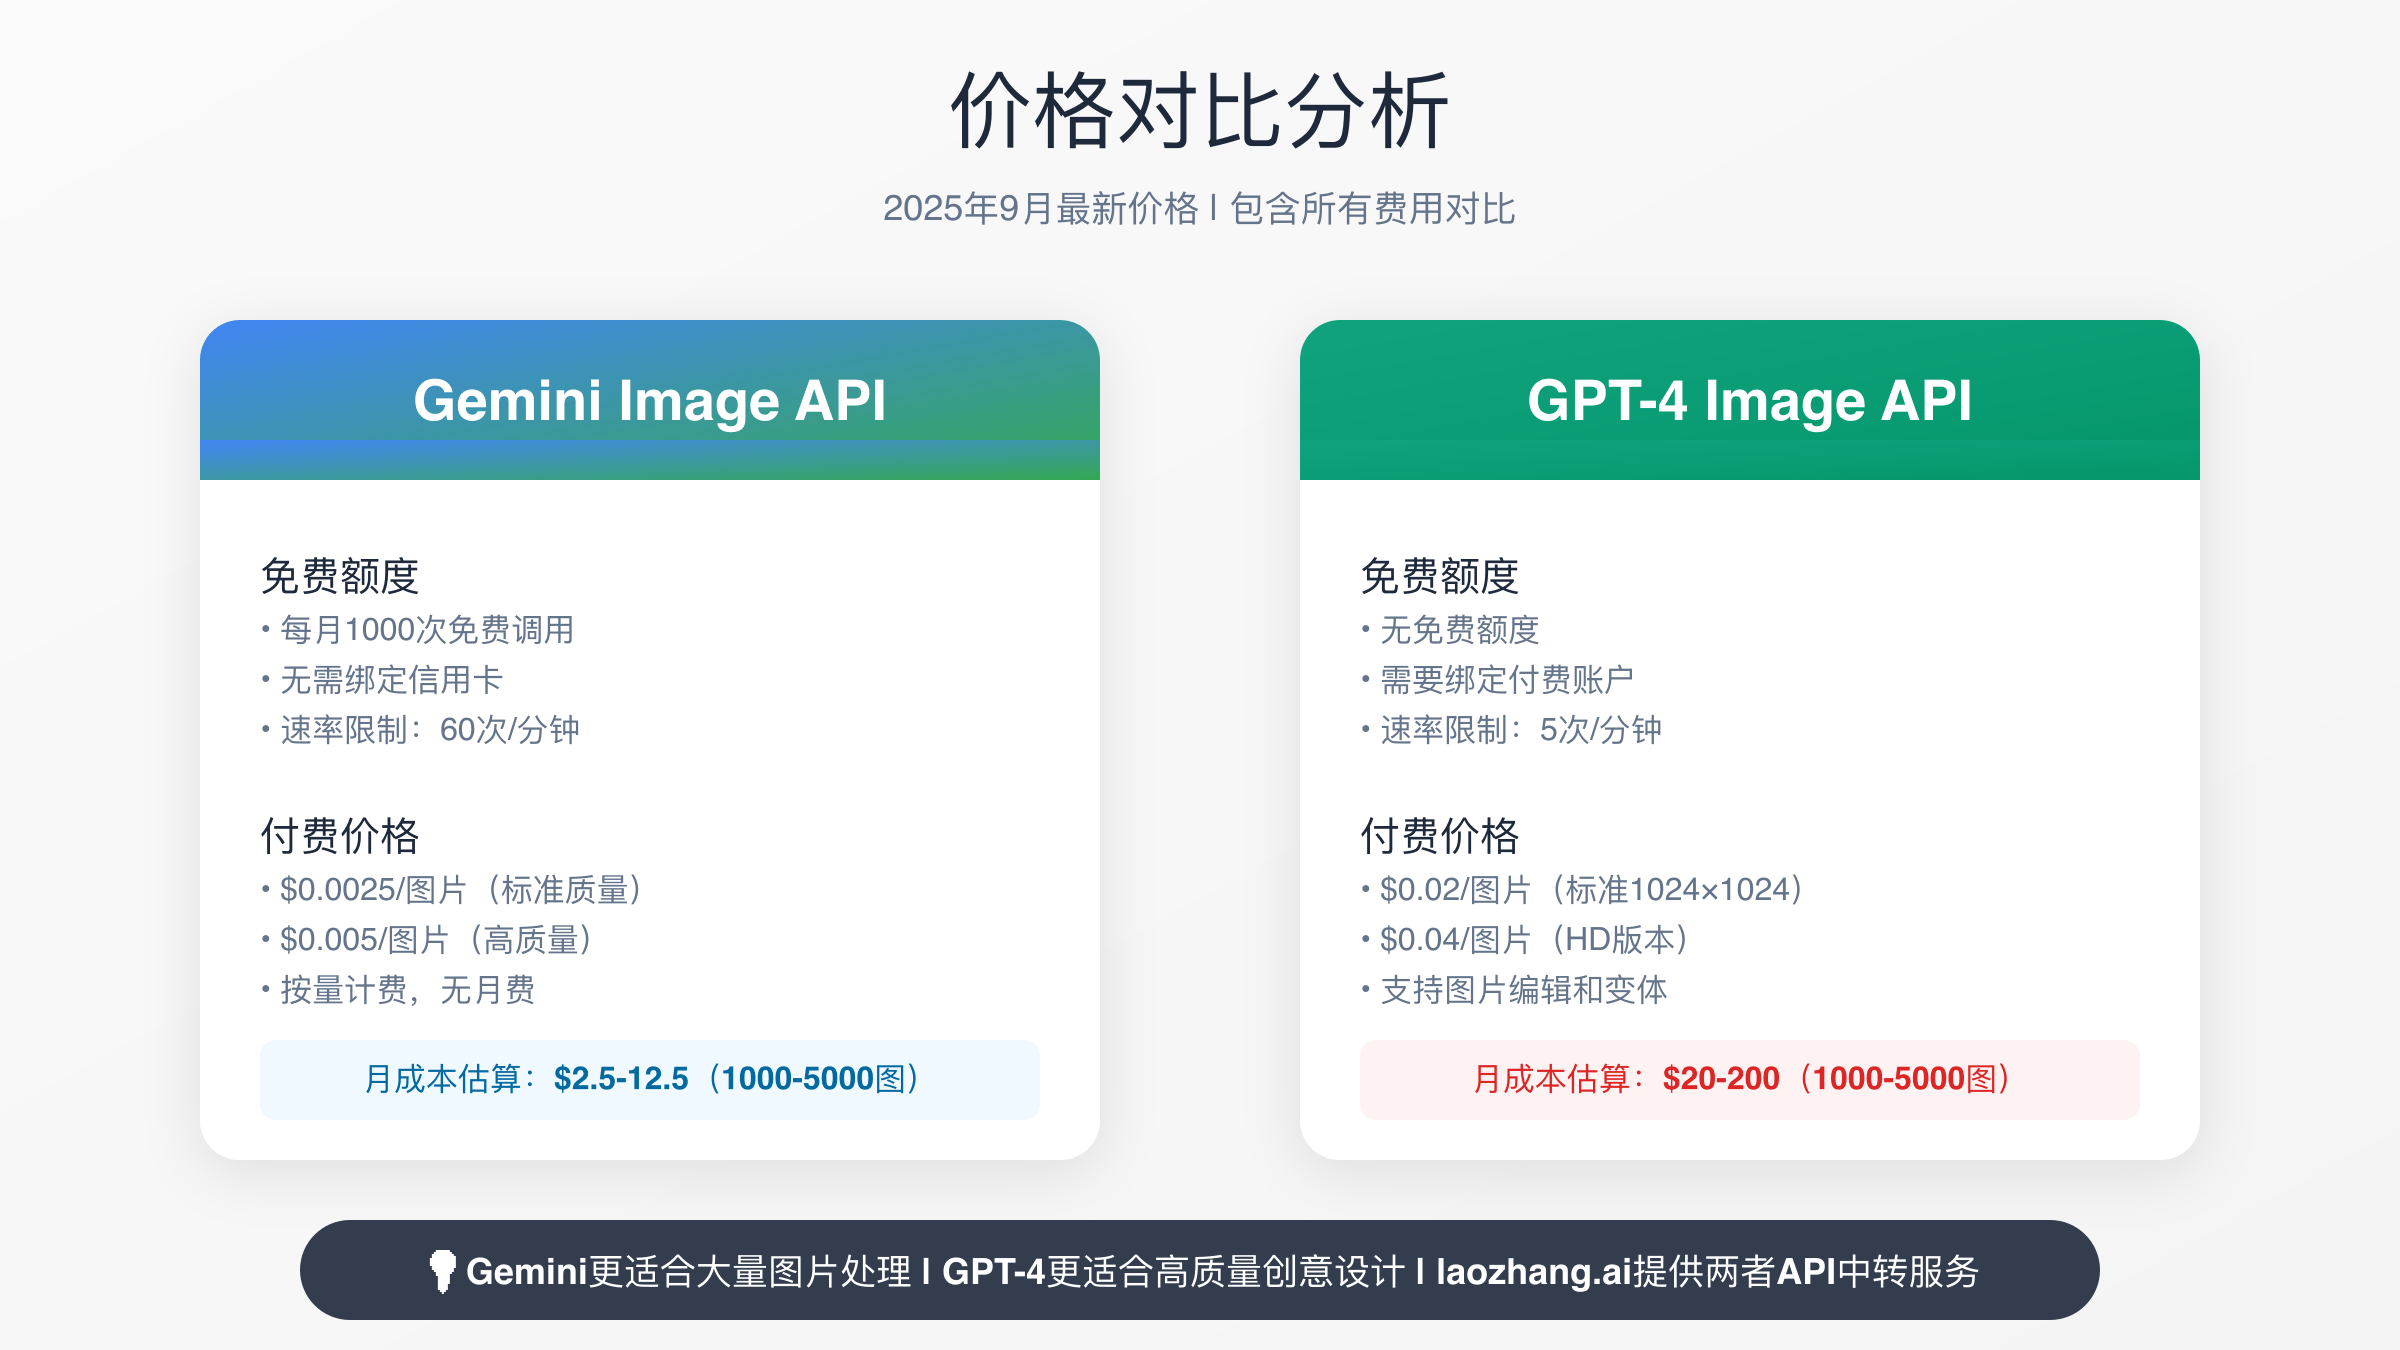Select the Gemini Image API card header
Screen dimensions: 2400x1350
pos(650,400)
